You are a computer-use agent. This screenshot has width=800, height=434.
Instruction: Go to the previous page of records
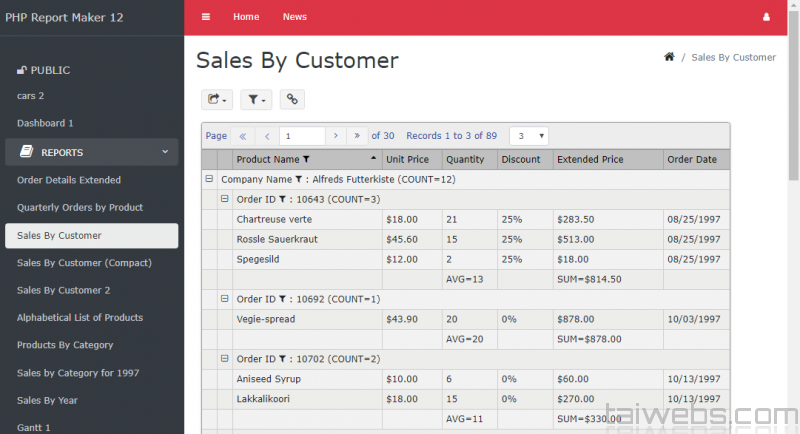(x=267, y=136)
